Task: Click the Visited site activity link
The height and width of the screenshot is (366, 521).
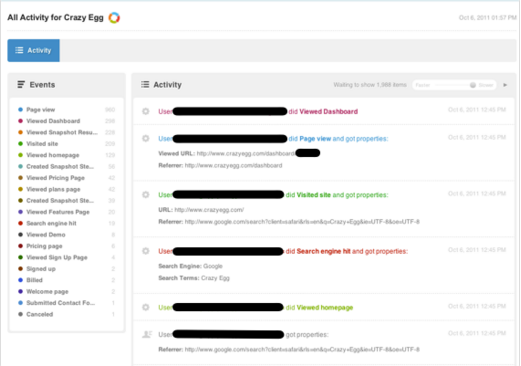Action: tap(314, 195)
